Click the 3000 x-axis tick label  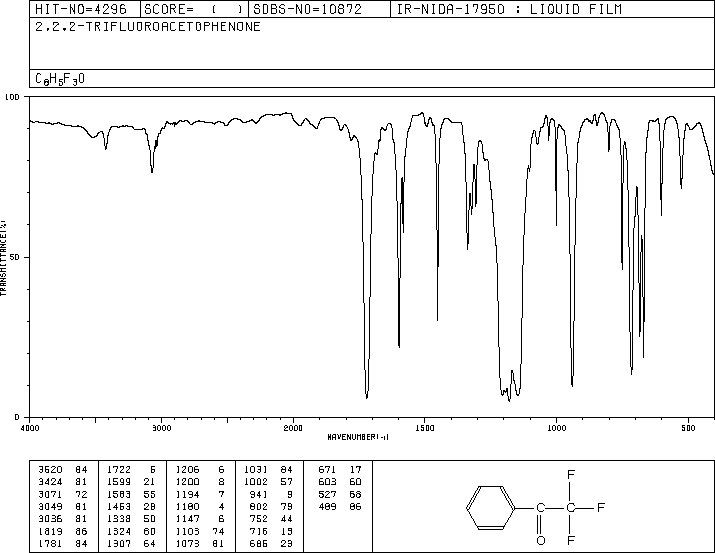(161, 428)
